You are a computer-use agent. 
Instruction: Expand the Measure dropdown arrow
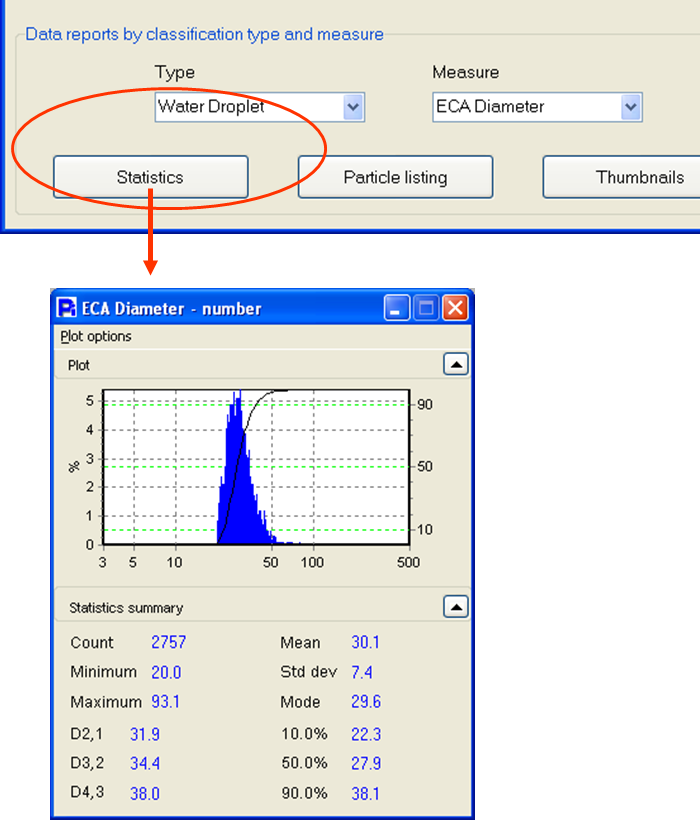pyautogui.click(x=630, y=107)
